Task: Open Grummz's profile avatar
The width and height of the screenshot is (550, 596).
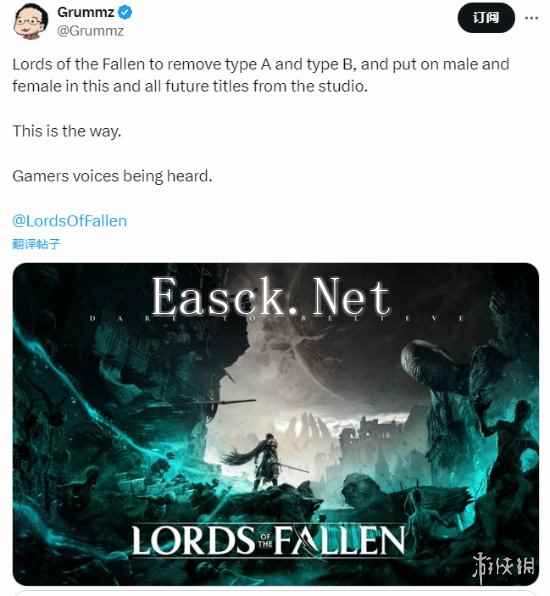Action: coord(30,21)
